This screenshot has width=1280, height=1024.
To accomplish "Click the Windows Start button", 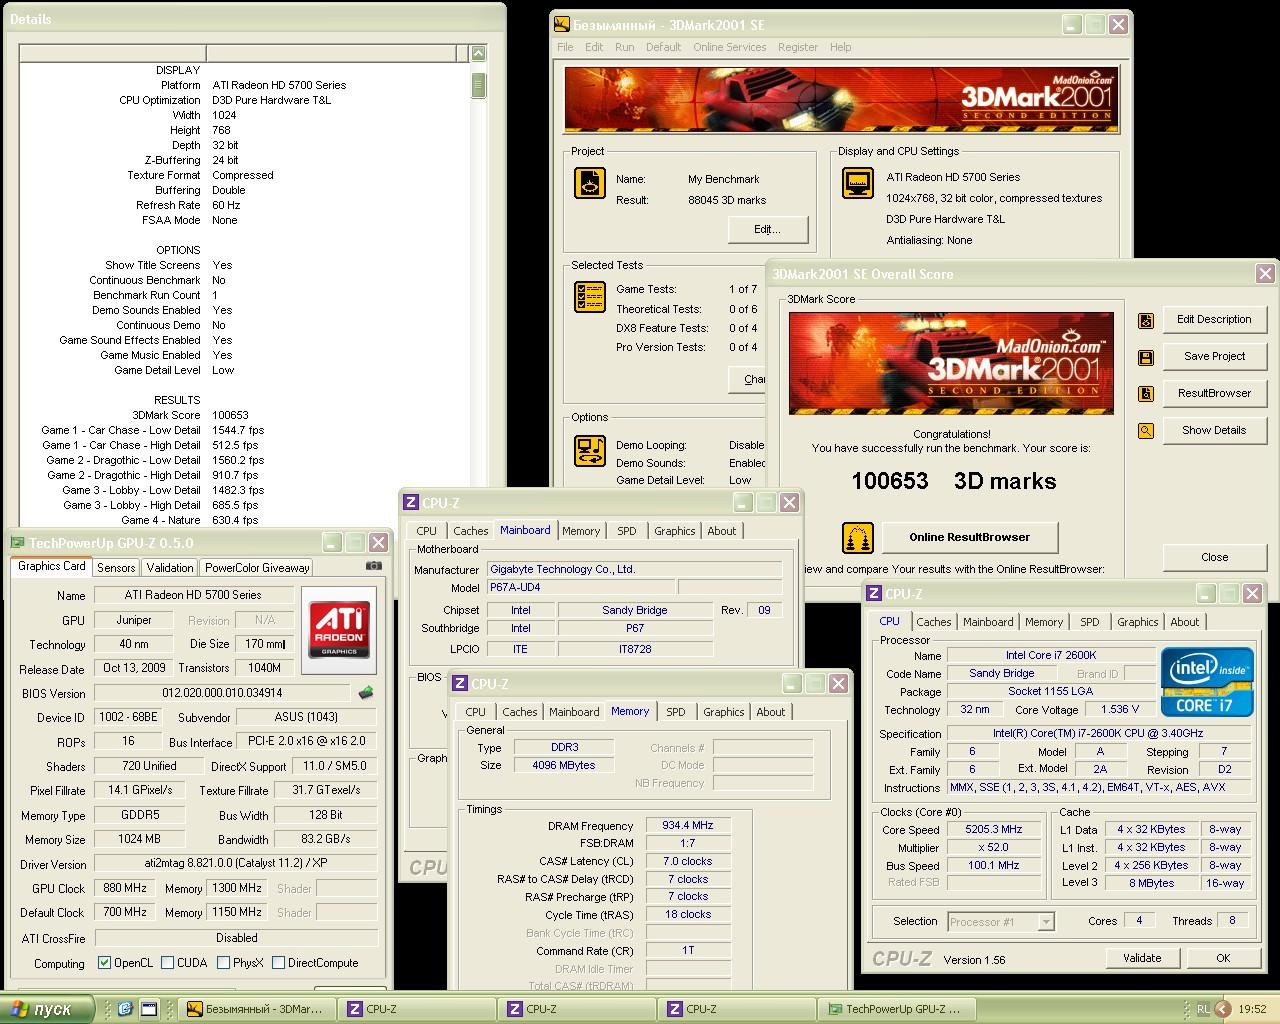I will pyautogui.click(x=46, y=1009).
